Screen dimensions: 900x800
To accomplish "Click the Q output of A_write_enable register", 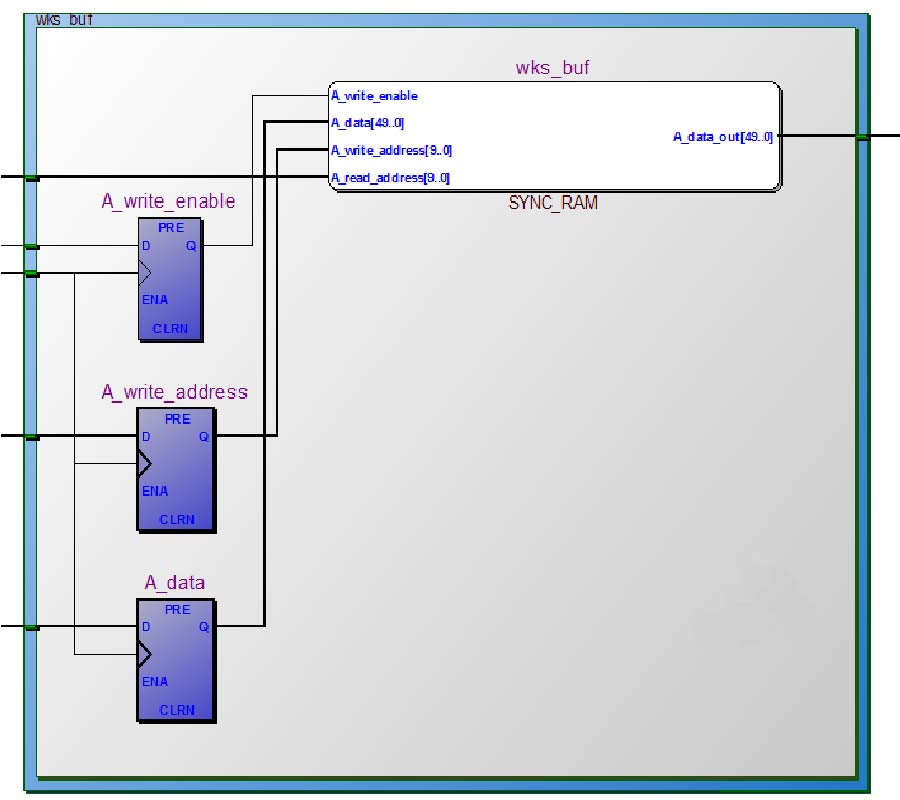I will click(191, 246).
